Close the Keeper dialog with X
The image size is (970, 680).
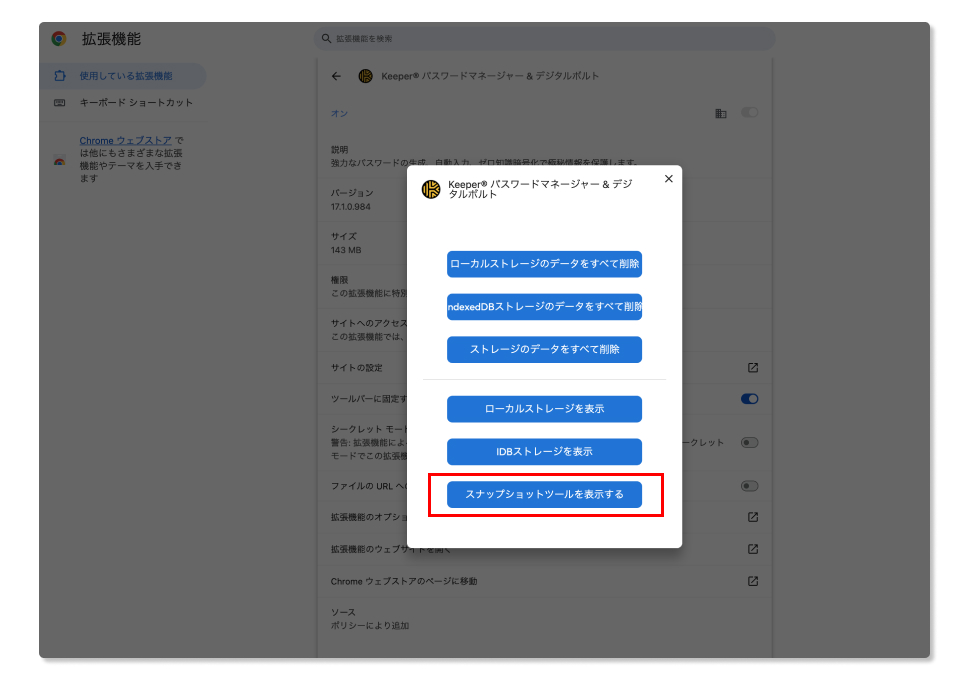(669, 179)
